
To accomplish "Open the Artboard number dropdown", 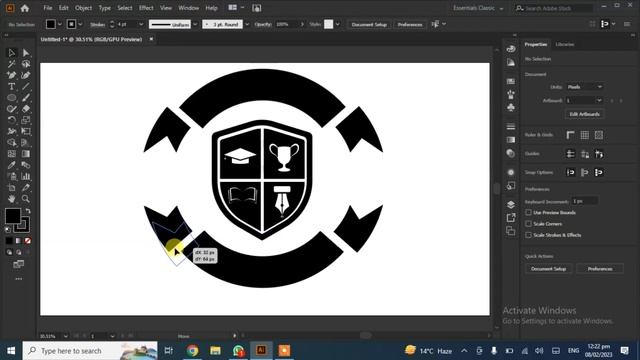I will click(x=584, y=100).
